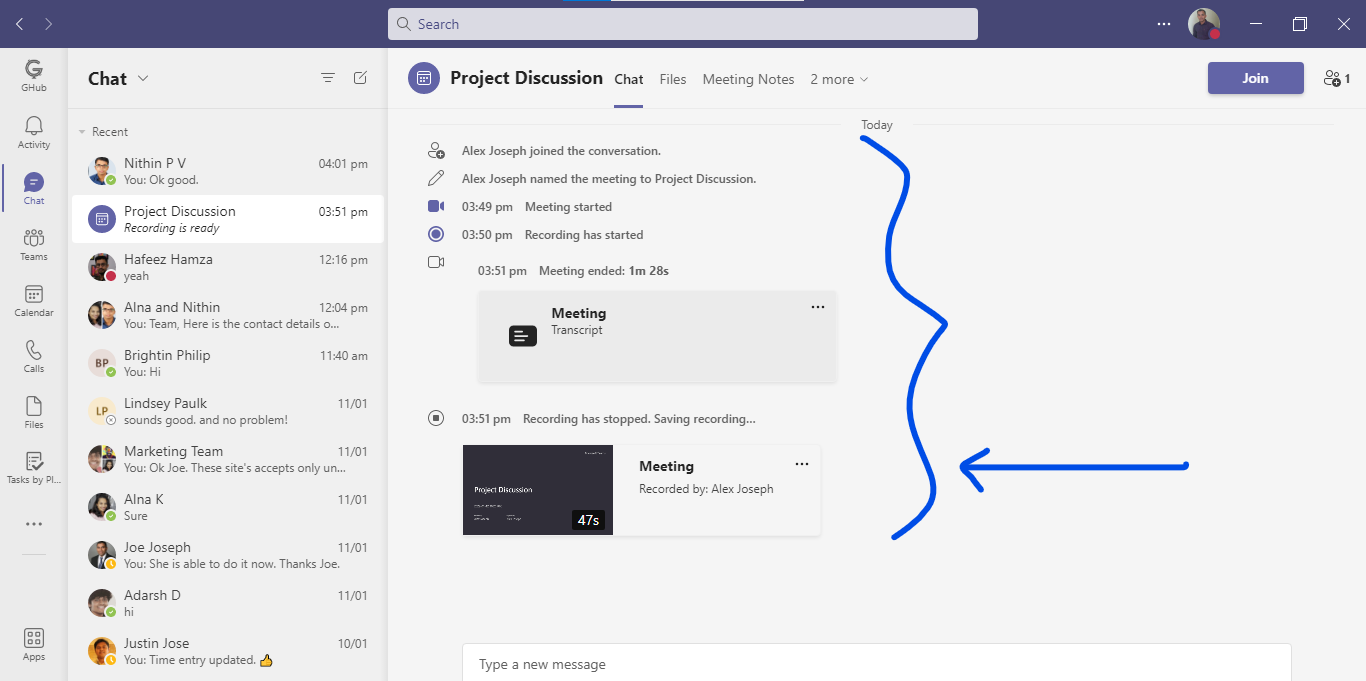
Task: Open the Meeting Notes tab
Action: click(748, 79)
